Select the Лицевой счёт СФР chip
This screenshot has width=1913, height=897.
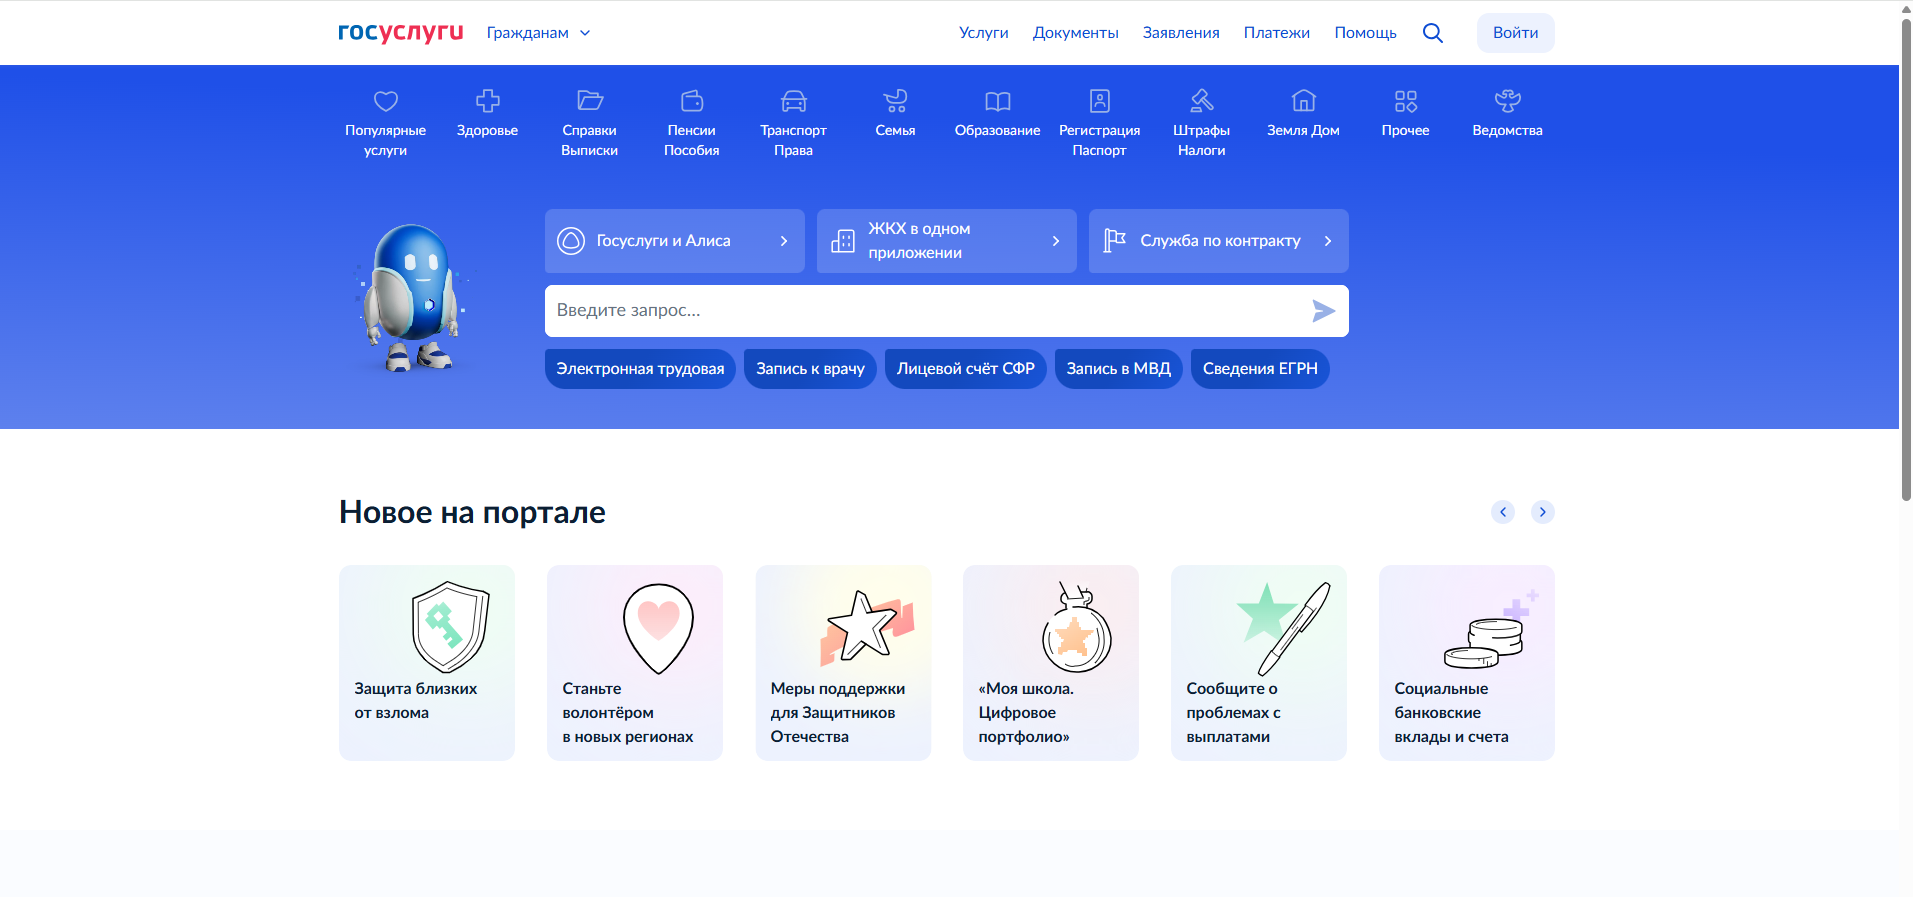pos(966,369)
